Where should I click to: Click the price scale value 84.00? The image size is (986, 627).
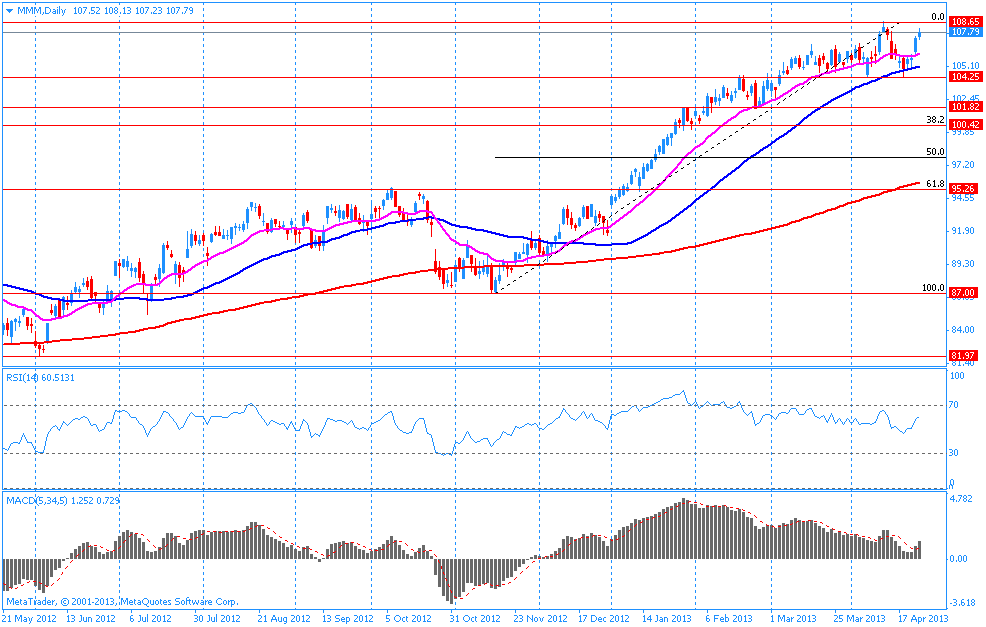point(963,330)
